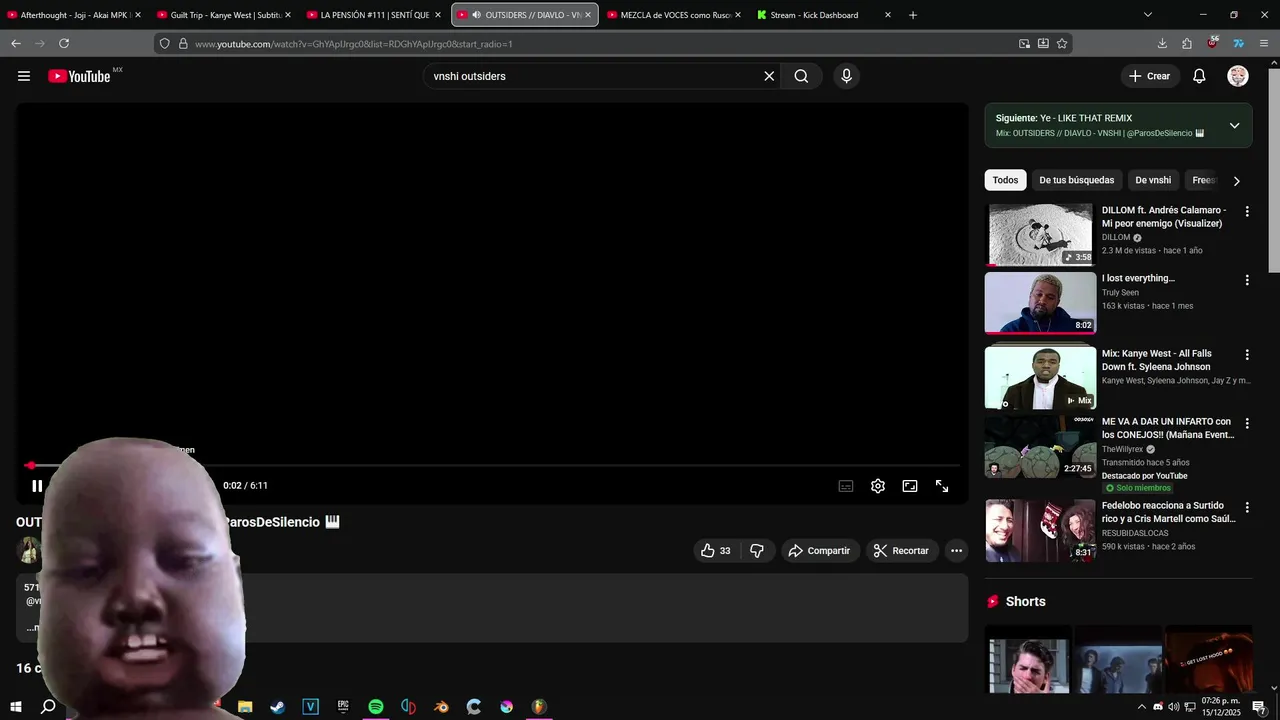Open Spotify from the taskbar
1280x720 pixels.
coord(376,707)
